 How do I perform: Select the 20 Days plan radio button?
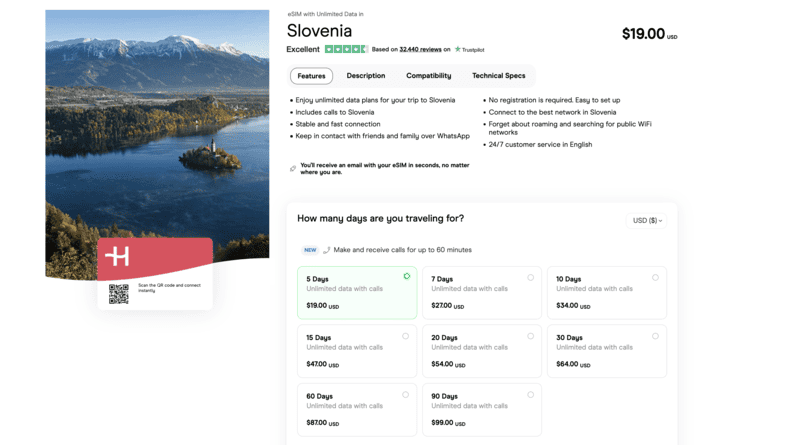click(531, 336)
